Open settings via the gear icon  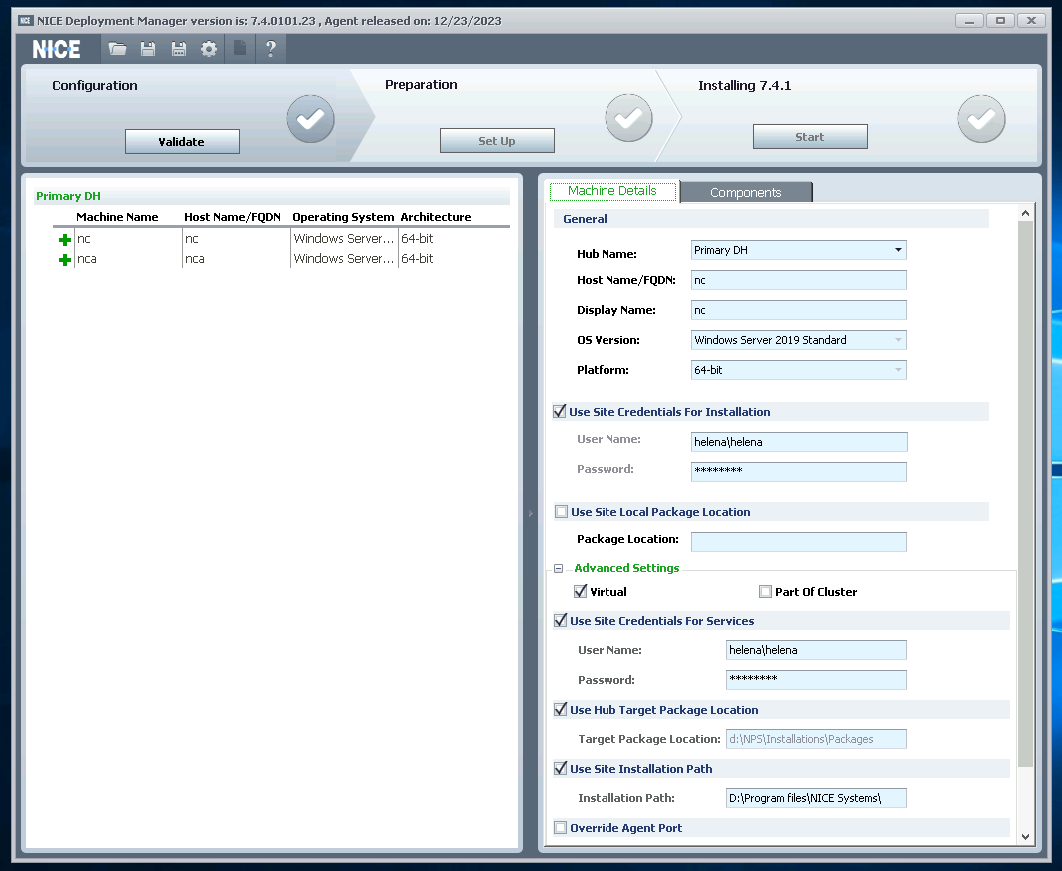tap(208, 49)
